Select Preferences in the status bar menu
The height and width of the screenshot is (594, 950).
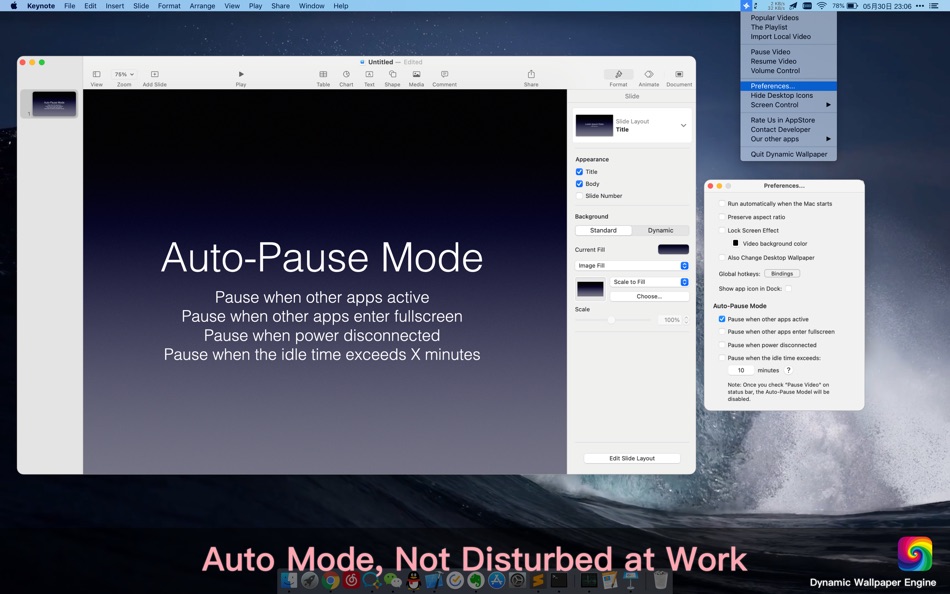(x=772, y=86)
